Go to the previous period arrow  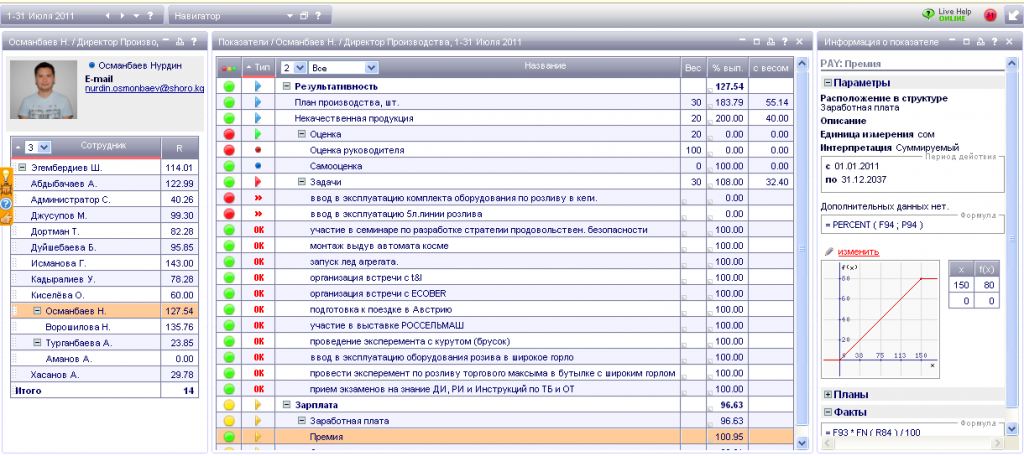107,15
